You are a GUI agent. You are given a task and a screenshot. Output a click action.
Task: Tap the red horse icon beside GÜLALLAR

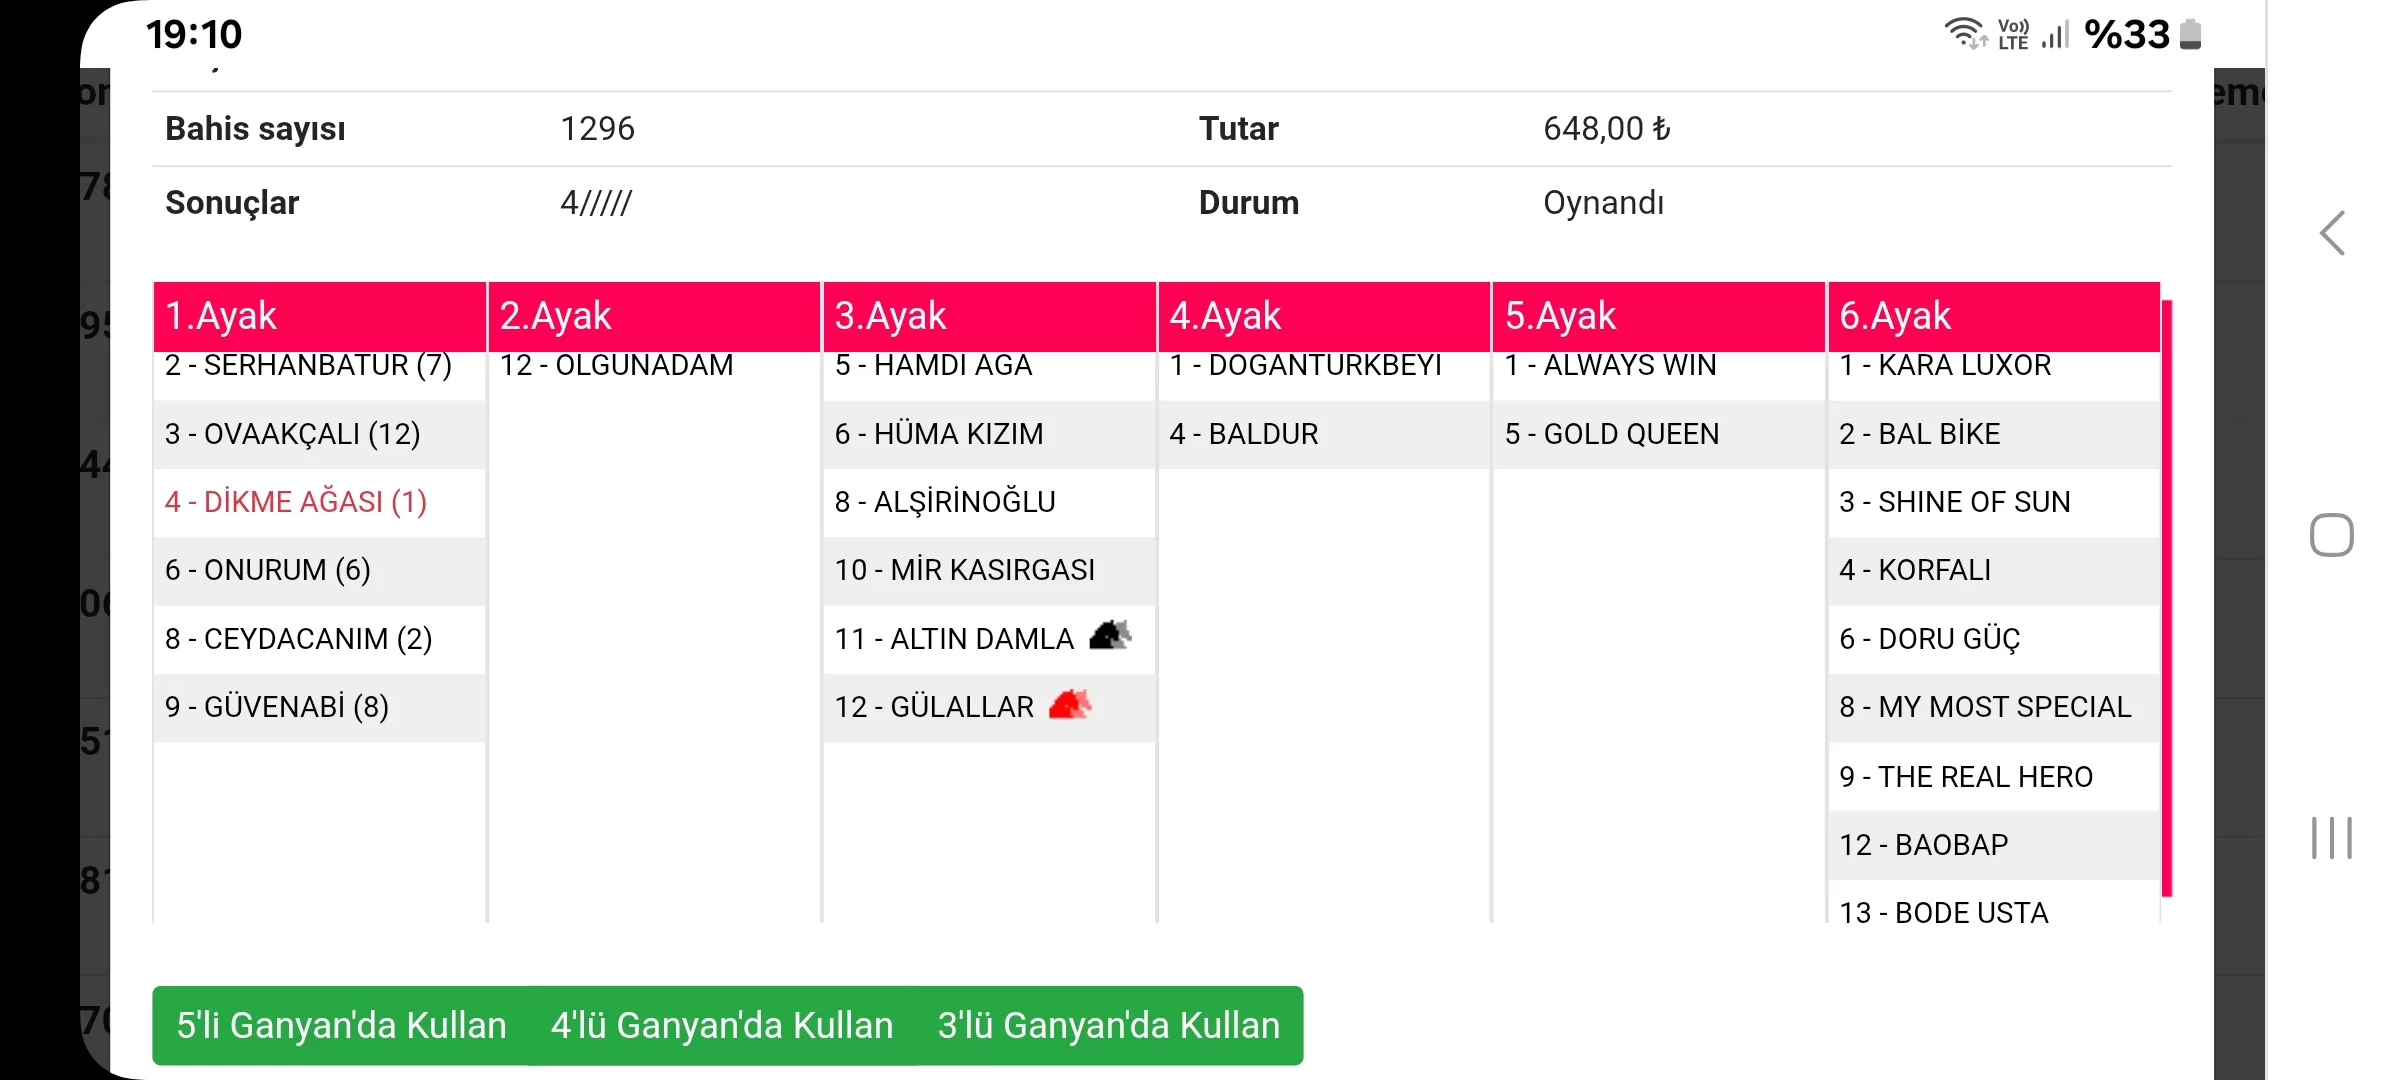pyautogui.click(x=1070, y=705)
